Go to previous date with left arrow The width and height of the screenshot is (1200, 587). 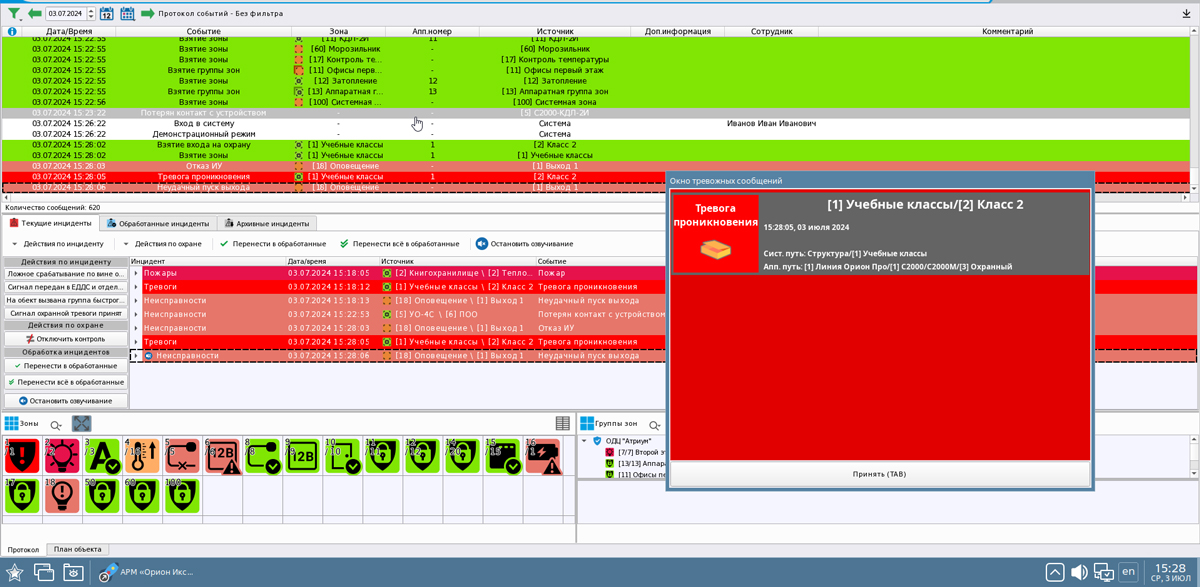click(x=35, y=14)
